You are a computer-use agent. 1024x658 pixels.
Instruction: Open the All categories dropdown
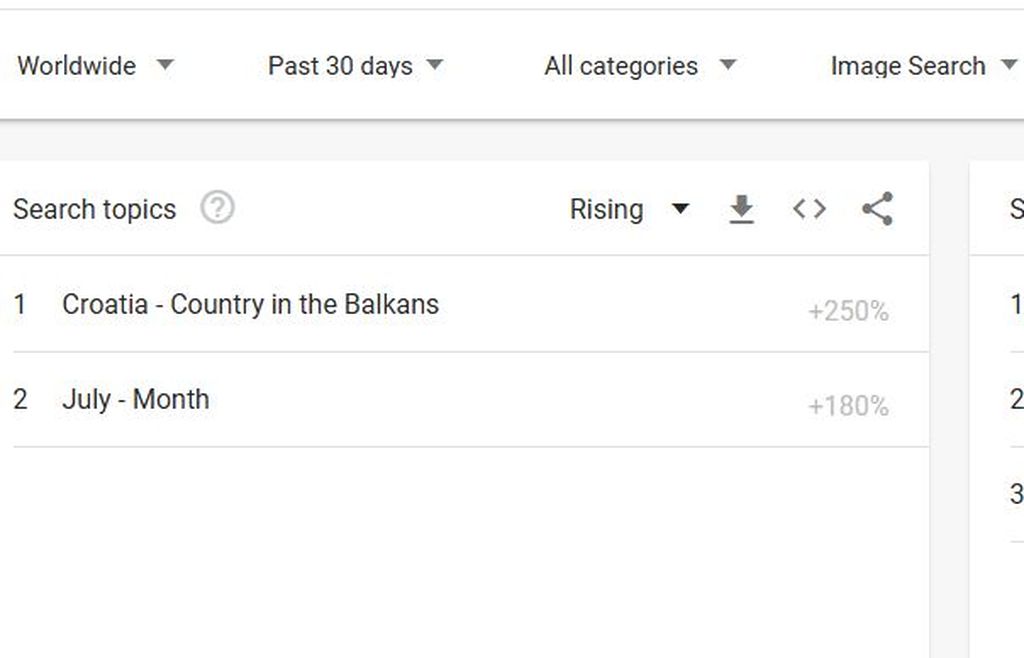(638, 66)
